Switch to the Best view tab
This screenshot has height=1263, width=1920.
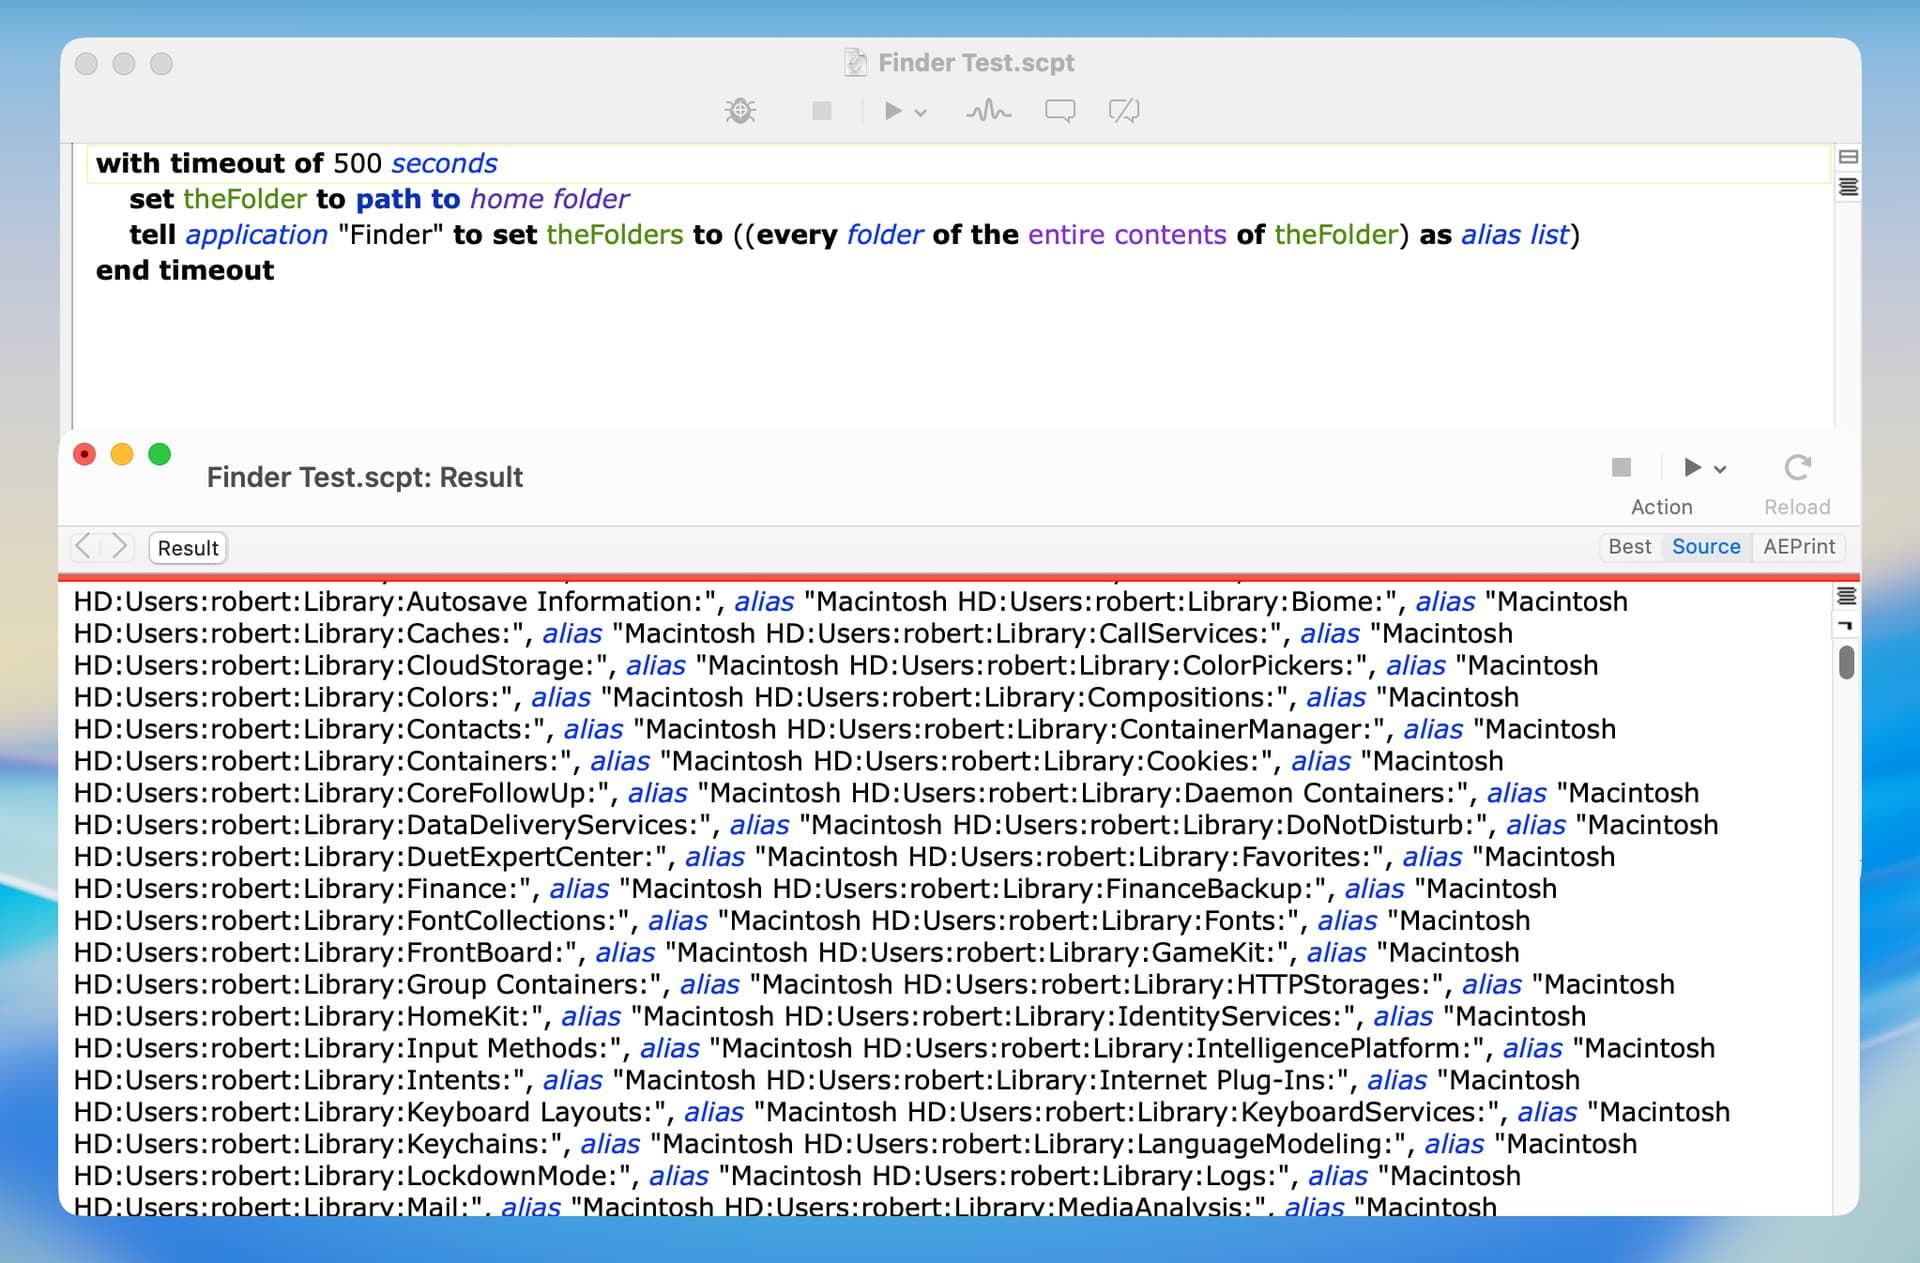(1629, 547)
